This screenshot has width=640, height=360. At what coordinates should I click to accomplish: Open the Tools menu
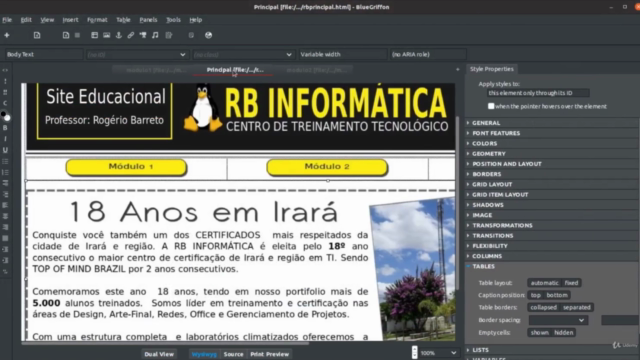(173, 20)
